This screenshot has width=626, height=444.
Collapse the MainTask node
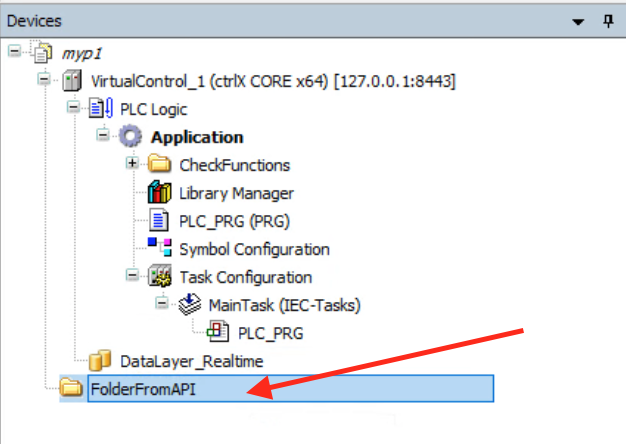point(162,303)
